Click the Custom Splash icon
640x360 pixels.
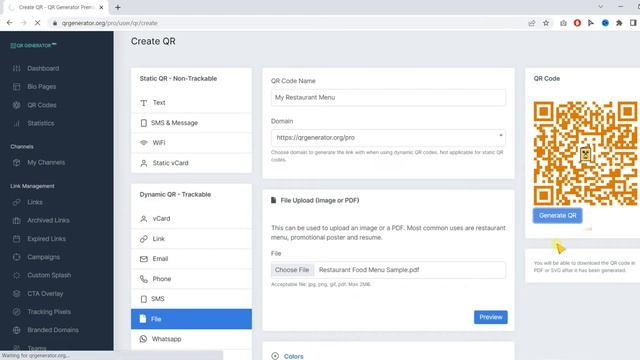16,275
